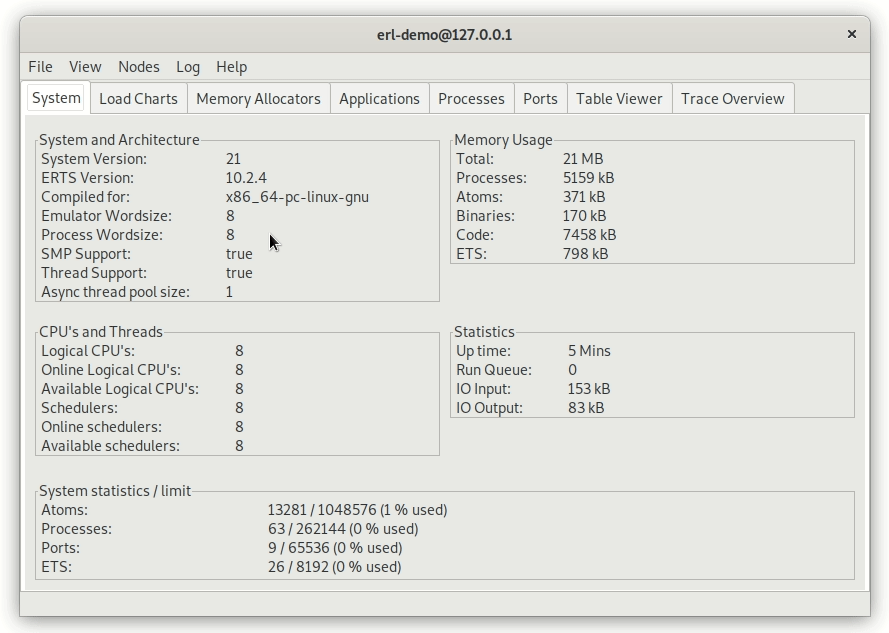The width and height of the screenshot is (889, 633).
Task: Switch to the Memory Allocators tab
Action: click(x=259, y=99)
